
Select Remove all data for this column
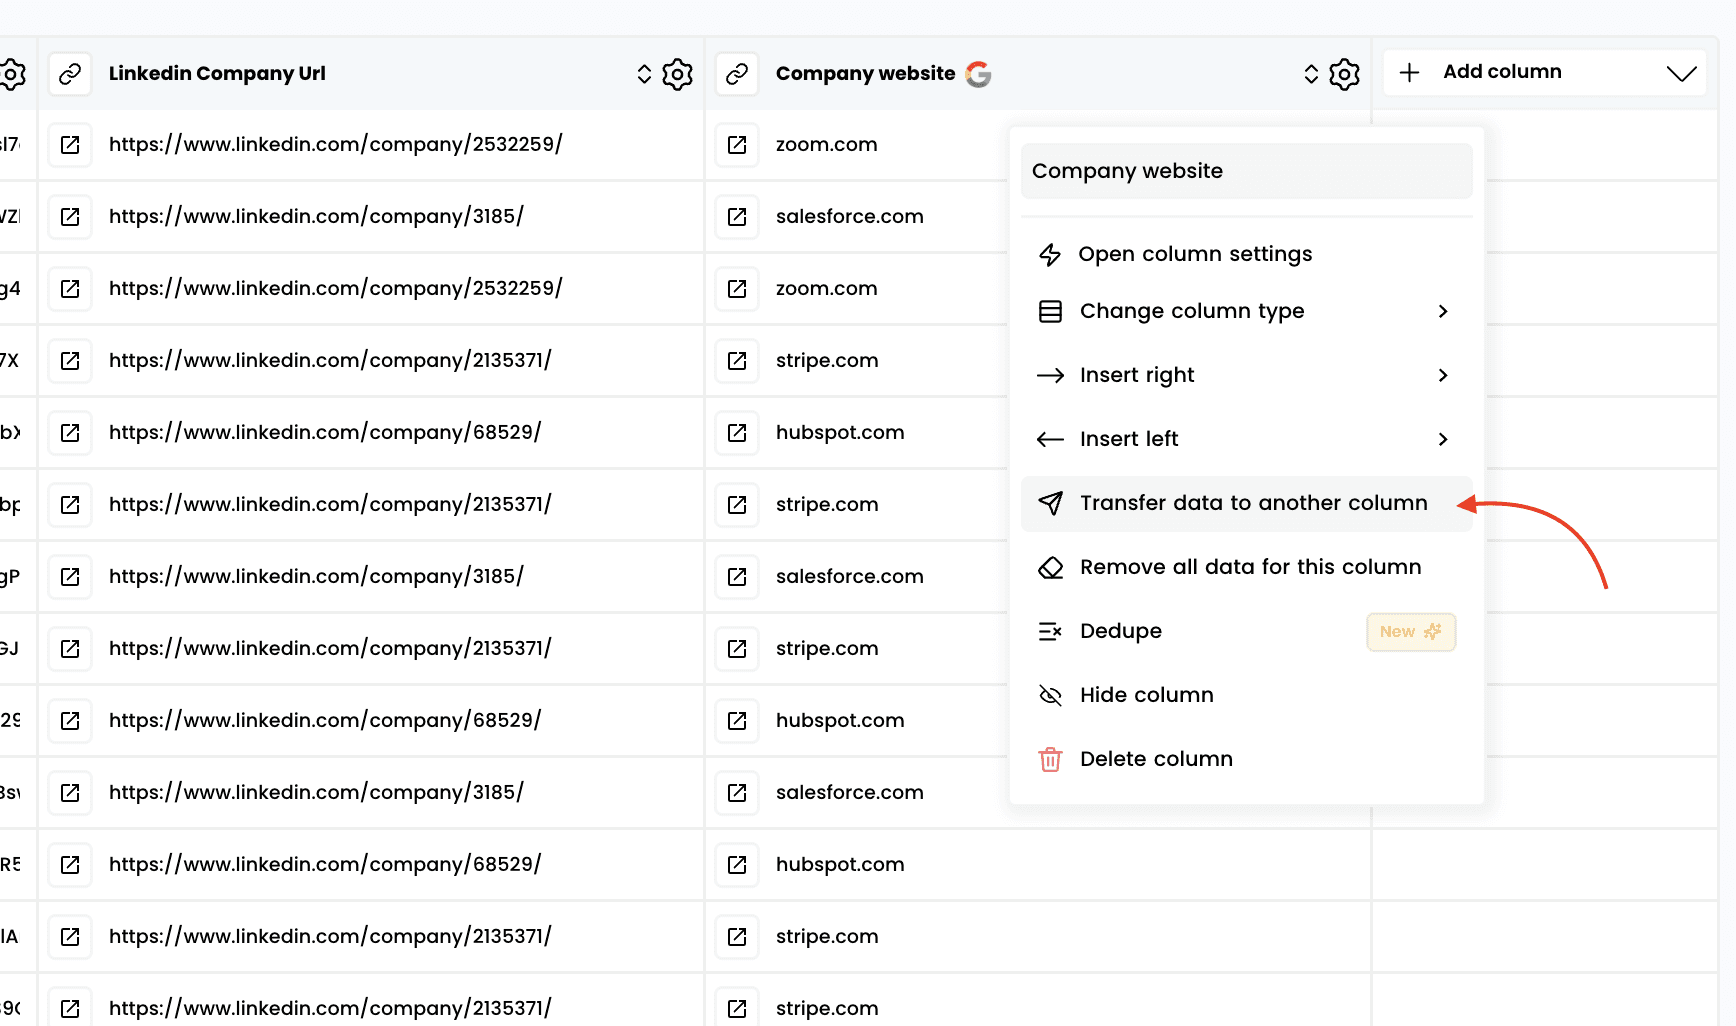tap(1246, 567)
